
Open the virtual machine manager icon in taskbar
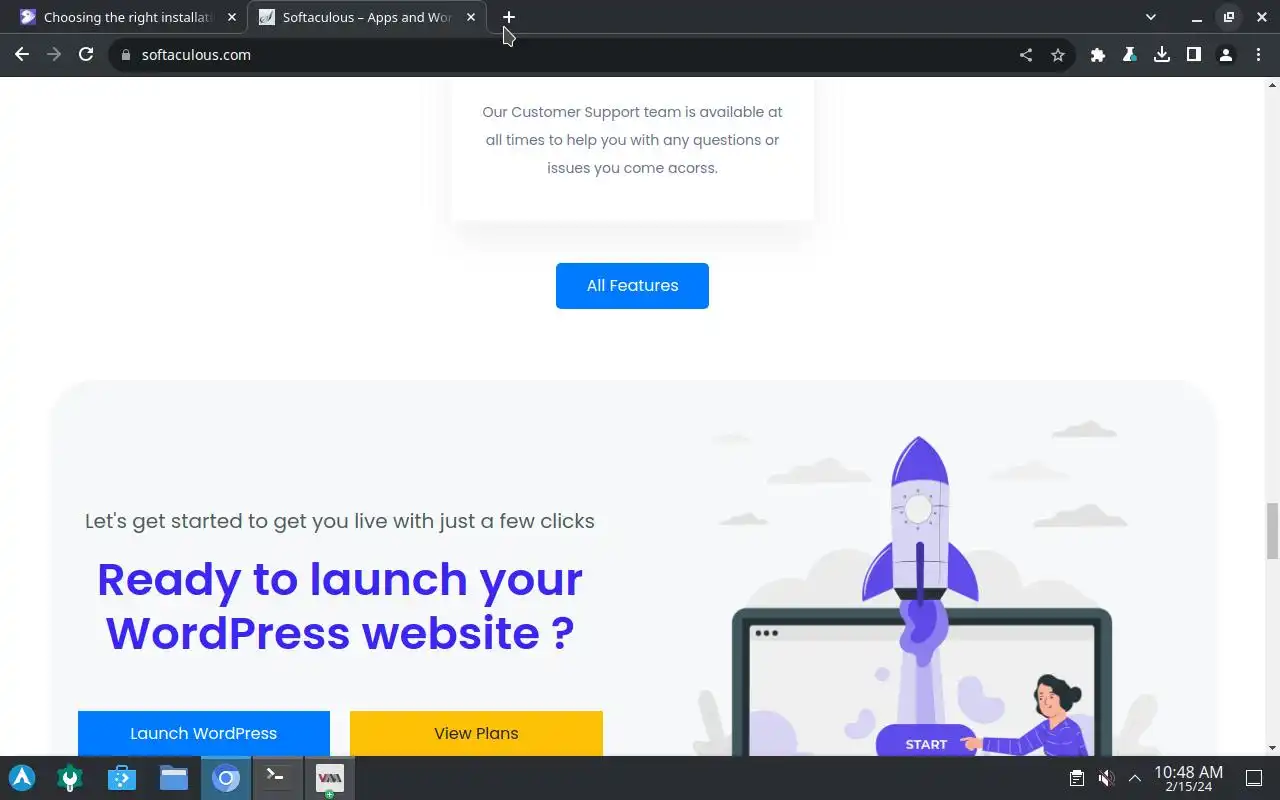329,778
